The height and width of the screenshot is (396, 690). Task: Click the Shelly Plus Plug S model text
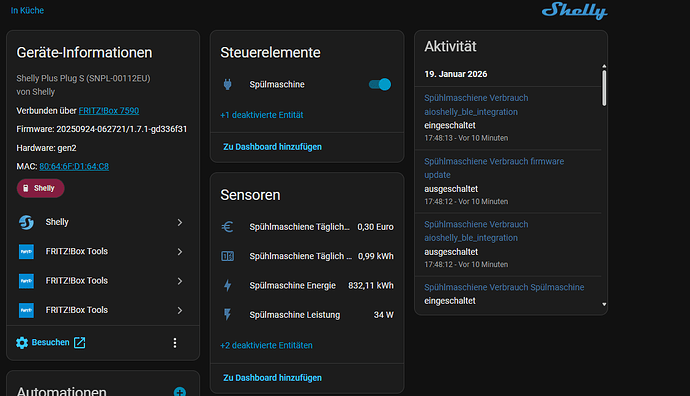(83, 78)
